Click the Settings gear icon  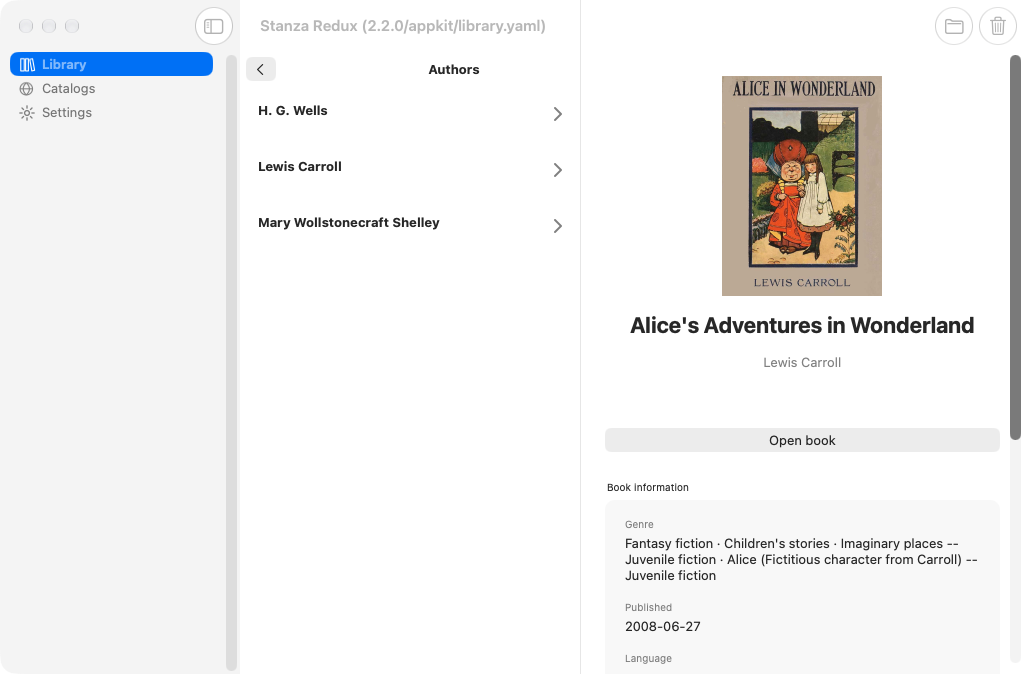27,113
